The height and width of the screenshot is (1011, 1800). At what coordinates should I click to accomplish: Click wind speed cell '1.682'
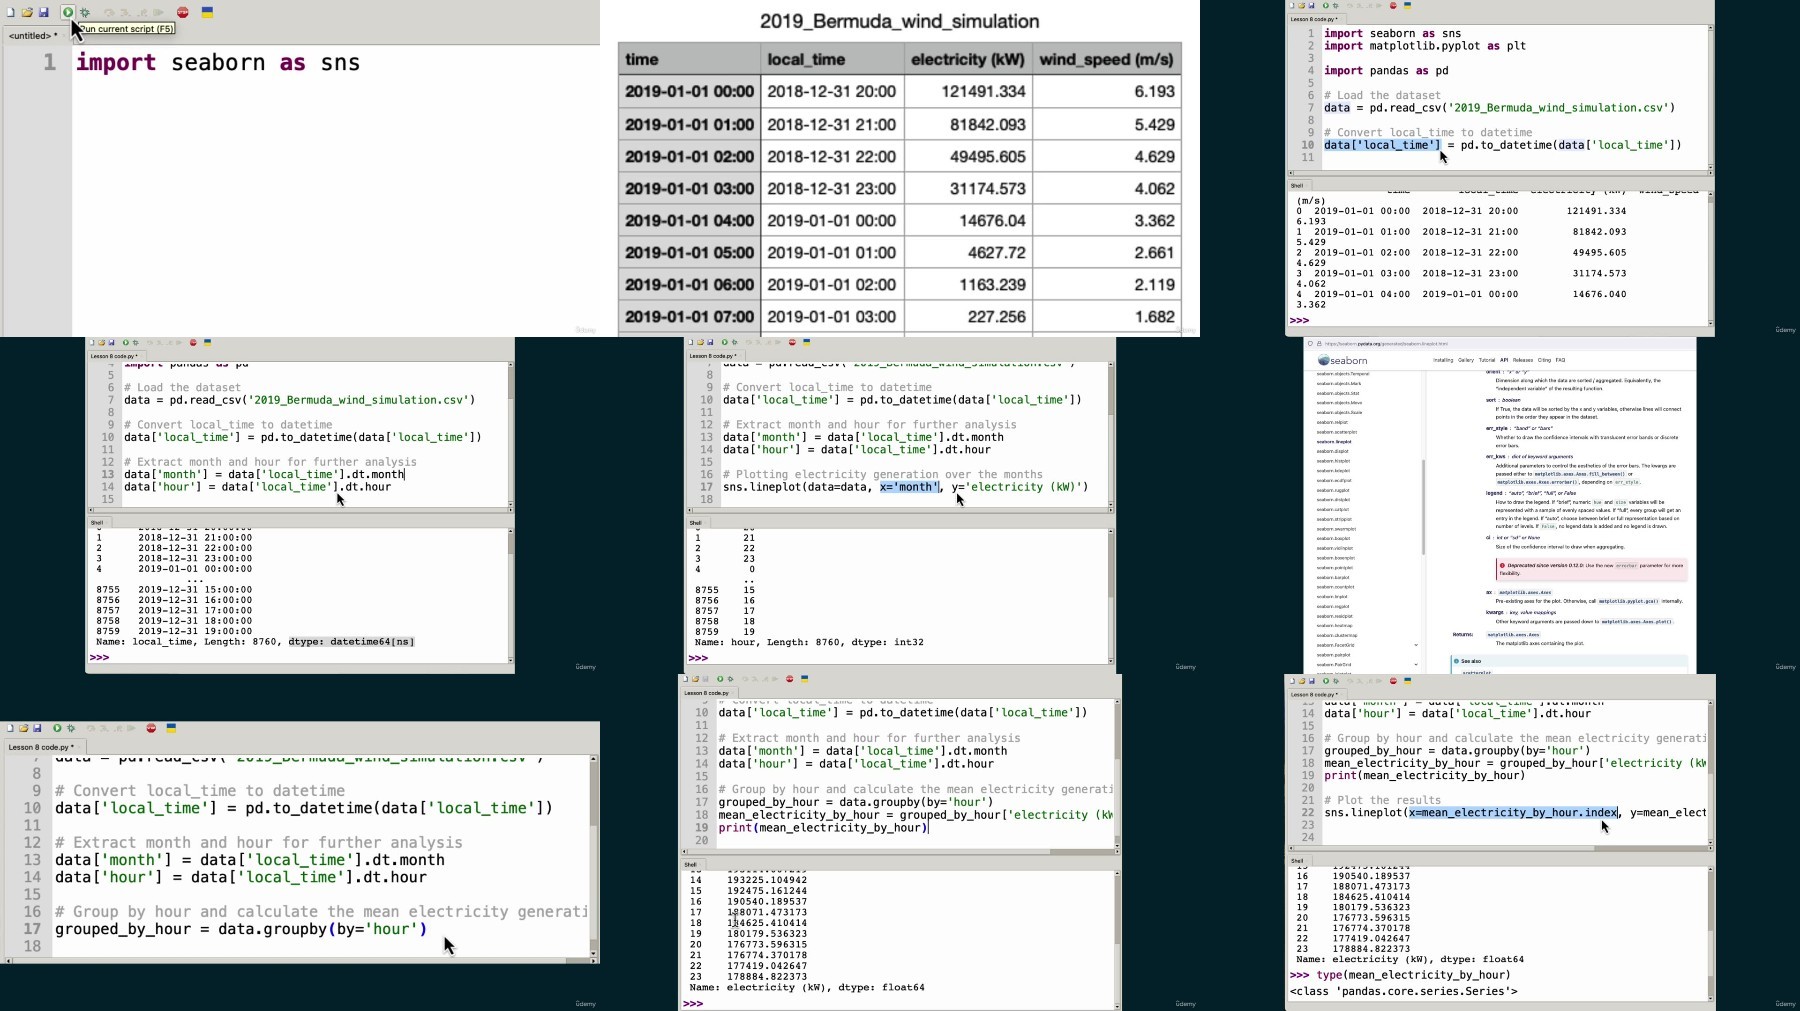[x=1106, y=316]
